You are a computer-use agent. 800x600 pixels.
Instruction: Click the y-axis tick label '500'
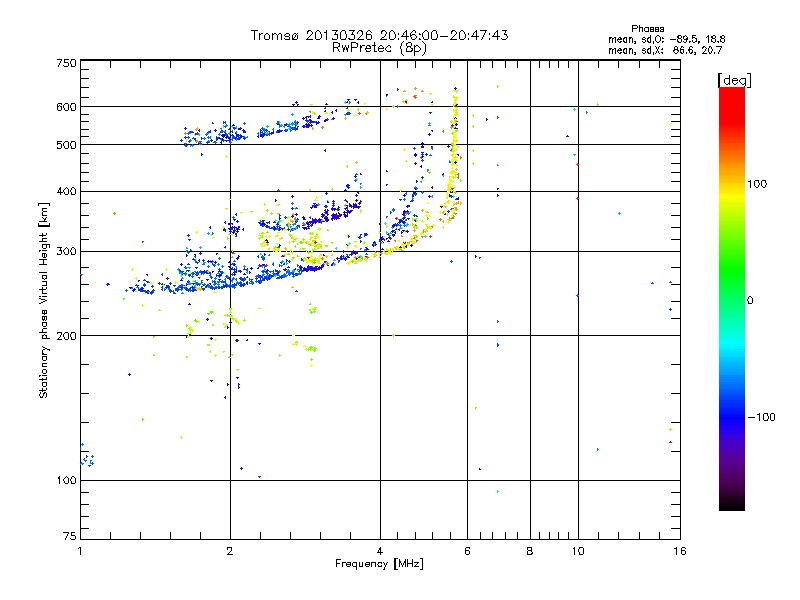[x=66, y=145]
